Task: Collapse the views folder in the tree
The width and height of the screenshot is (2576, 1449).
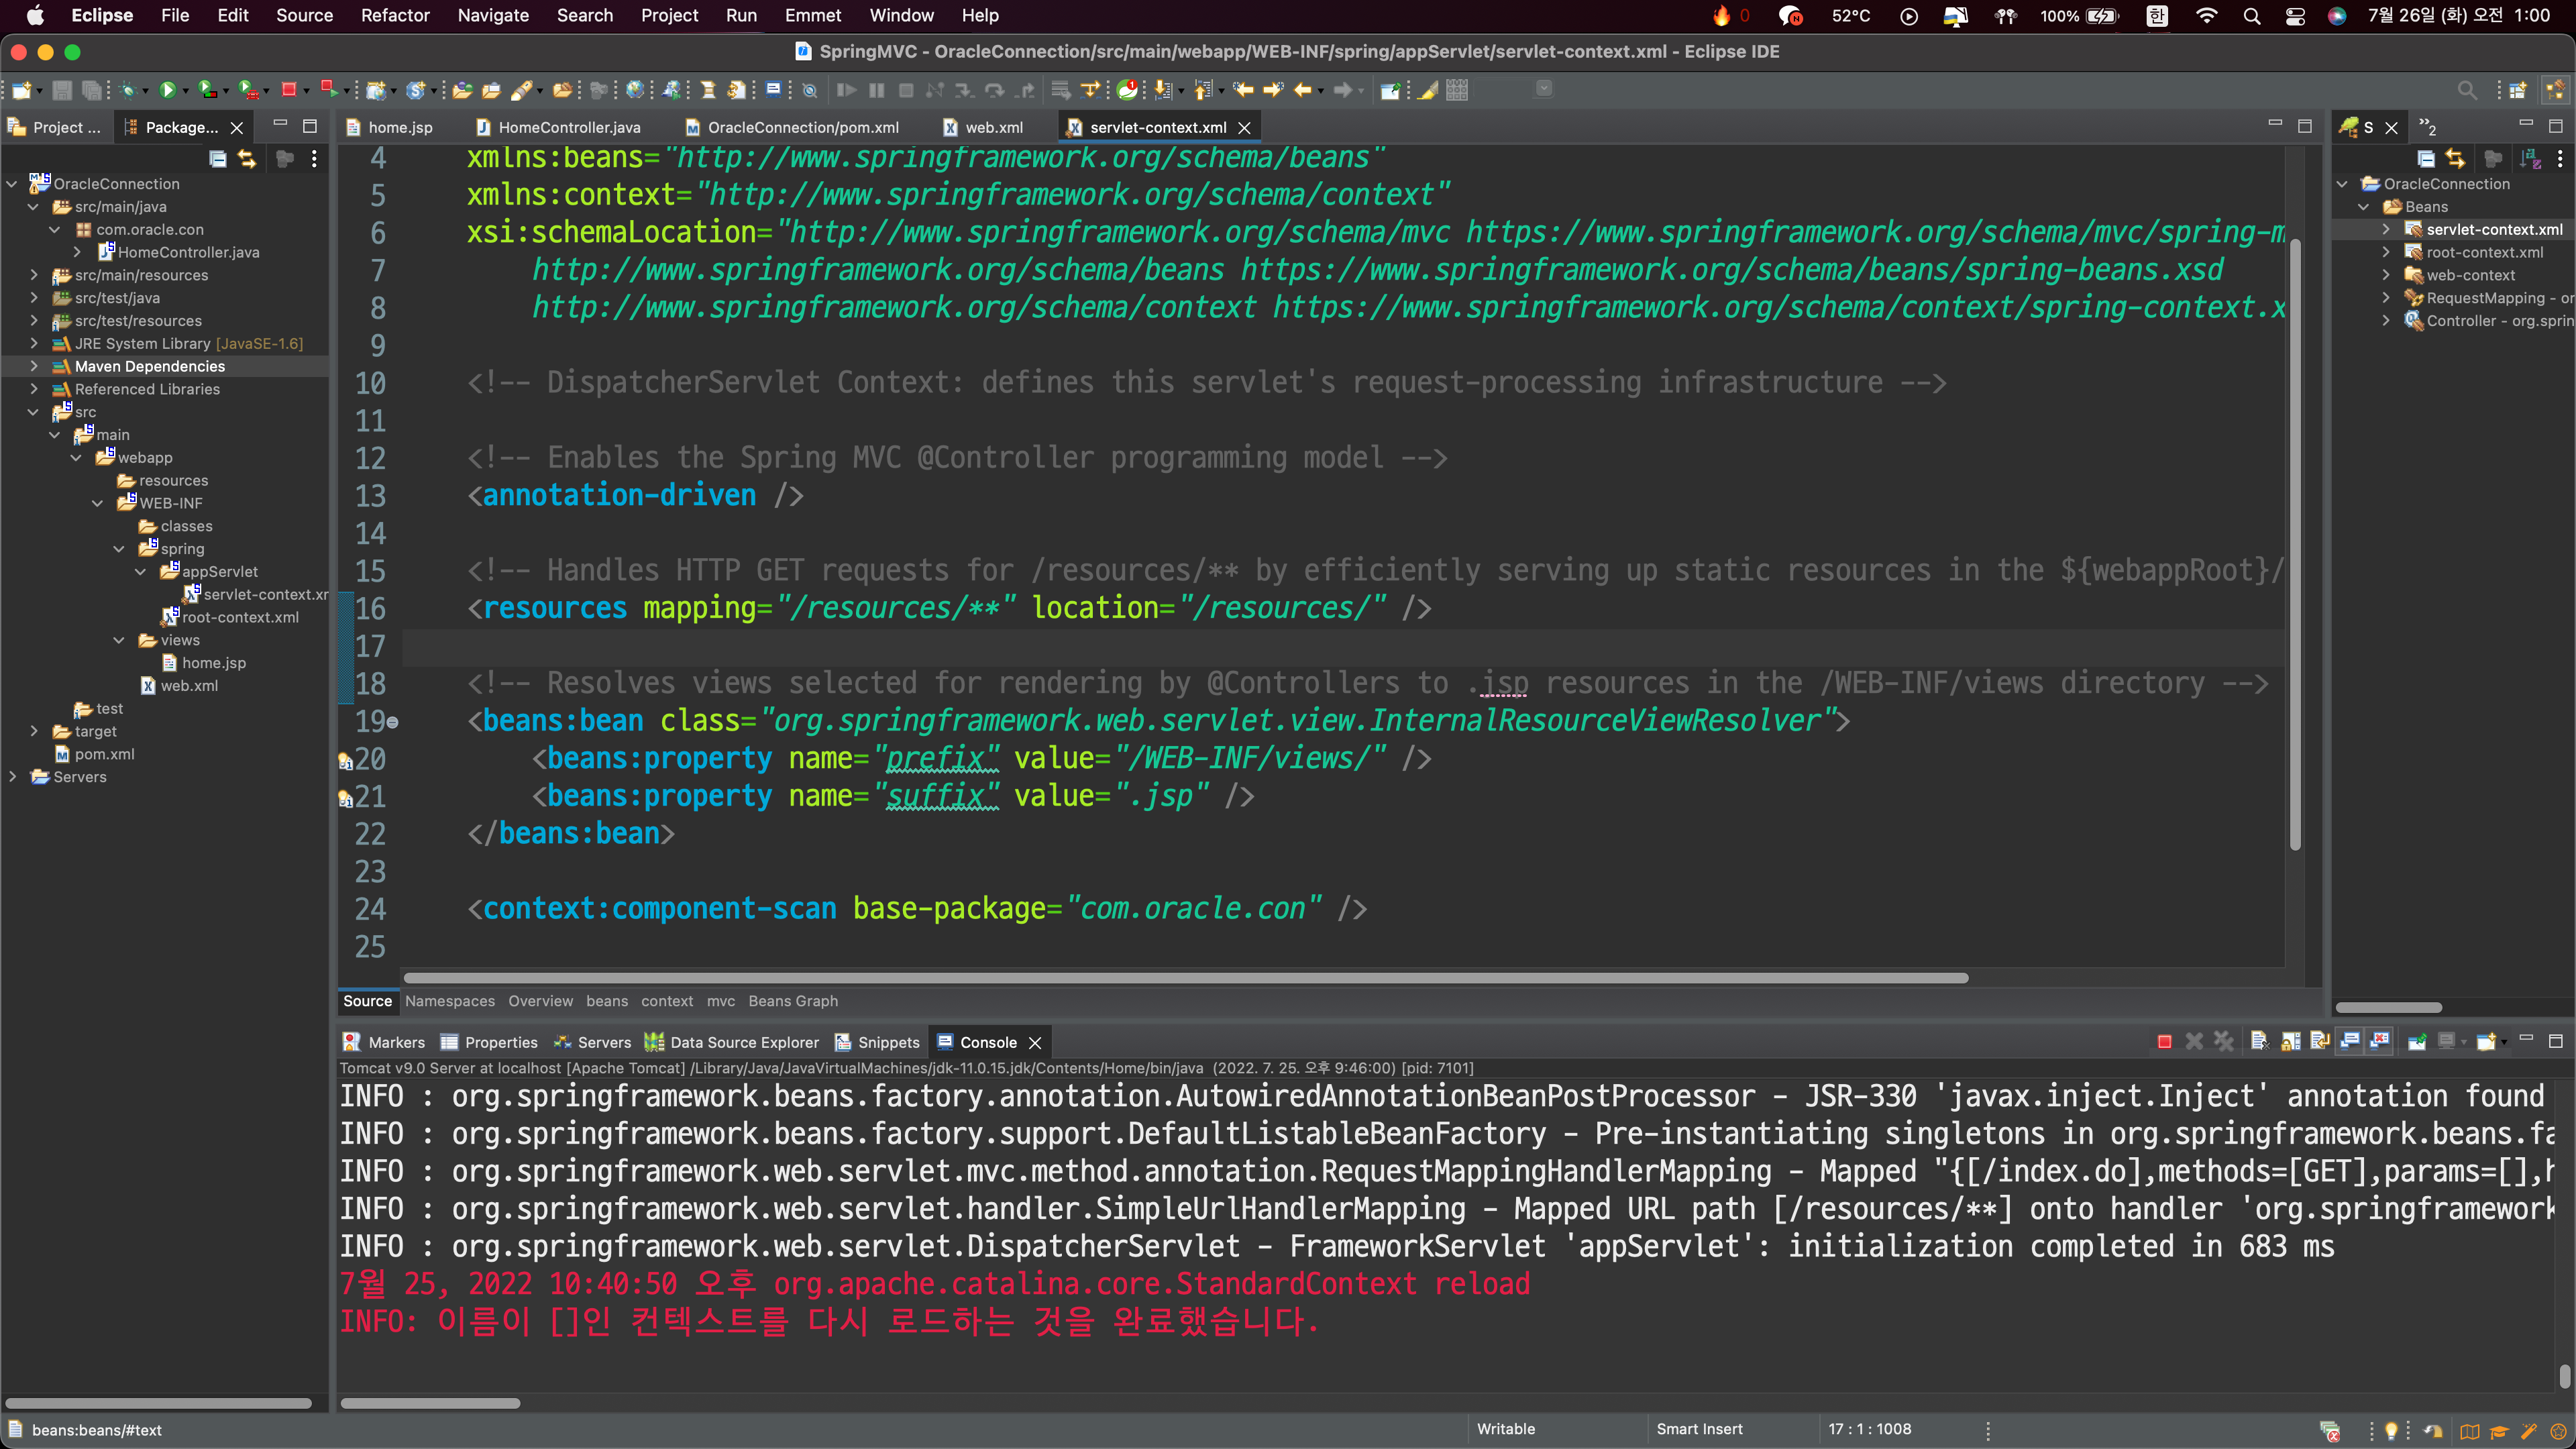Action: [119, 640]
